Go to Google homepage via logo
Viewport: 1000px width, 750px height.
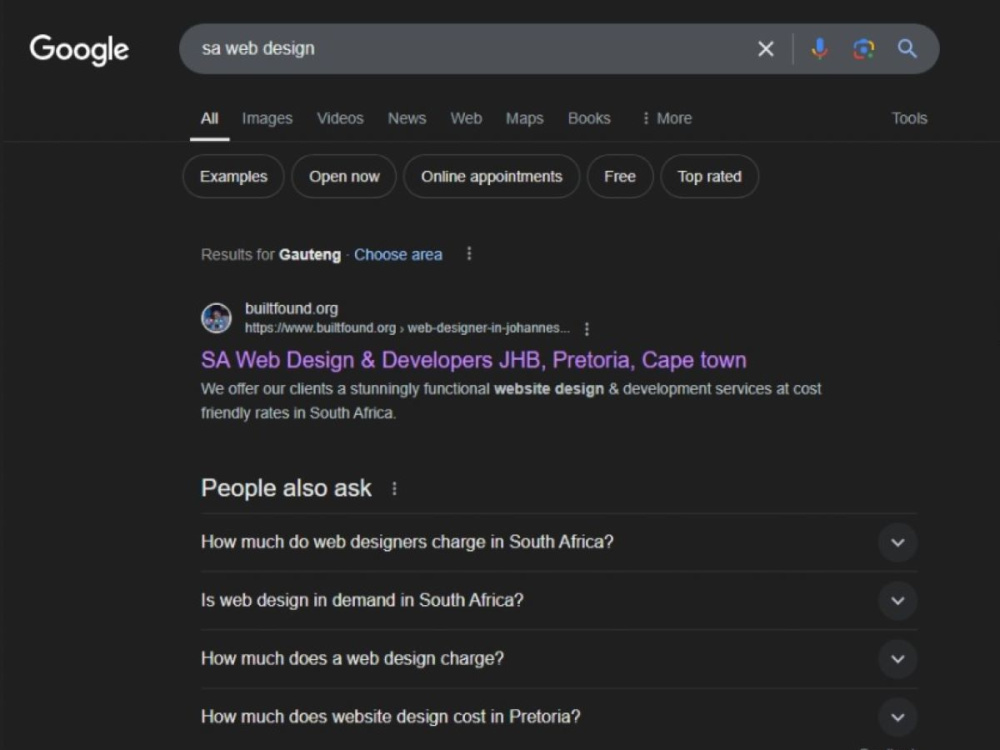79,50
